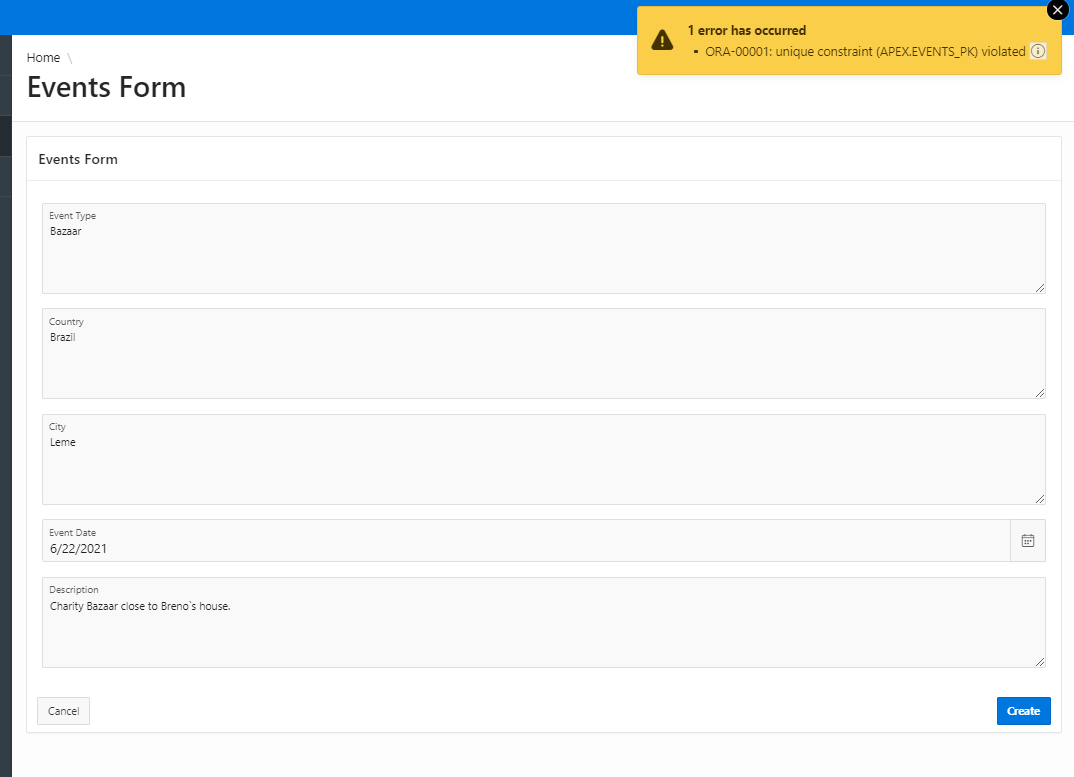Open the Event Date calendar picker
The height and width of the screenshot is (777, 1074).
1027,541
